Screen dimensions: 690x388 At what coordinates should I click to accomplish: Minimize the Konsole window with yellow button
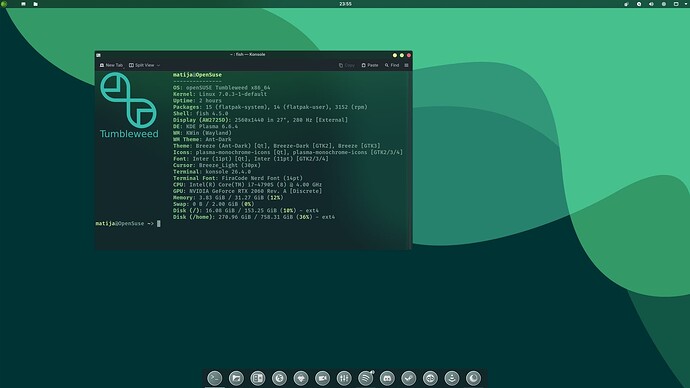pos(395,55)
